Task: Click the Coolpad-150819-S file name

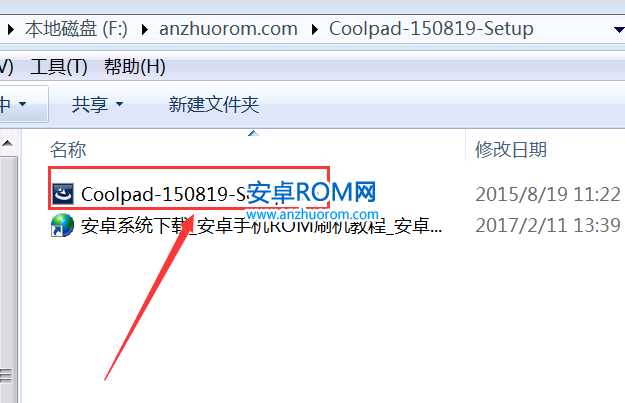Action: point(164,194)
